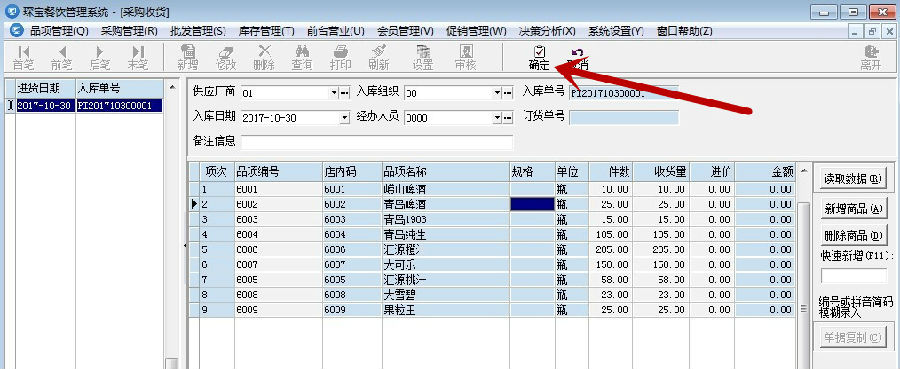Select the 青岛纯生 item cell

[445, 234]
